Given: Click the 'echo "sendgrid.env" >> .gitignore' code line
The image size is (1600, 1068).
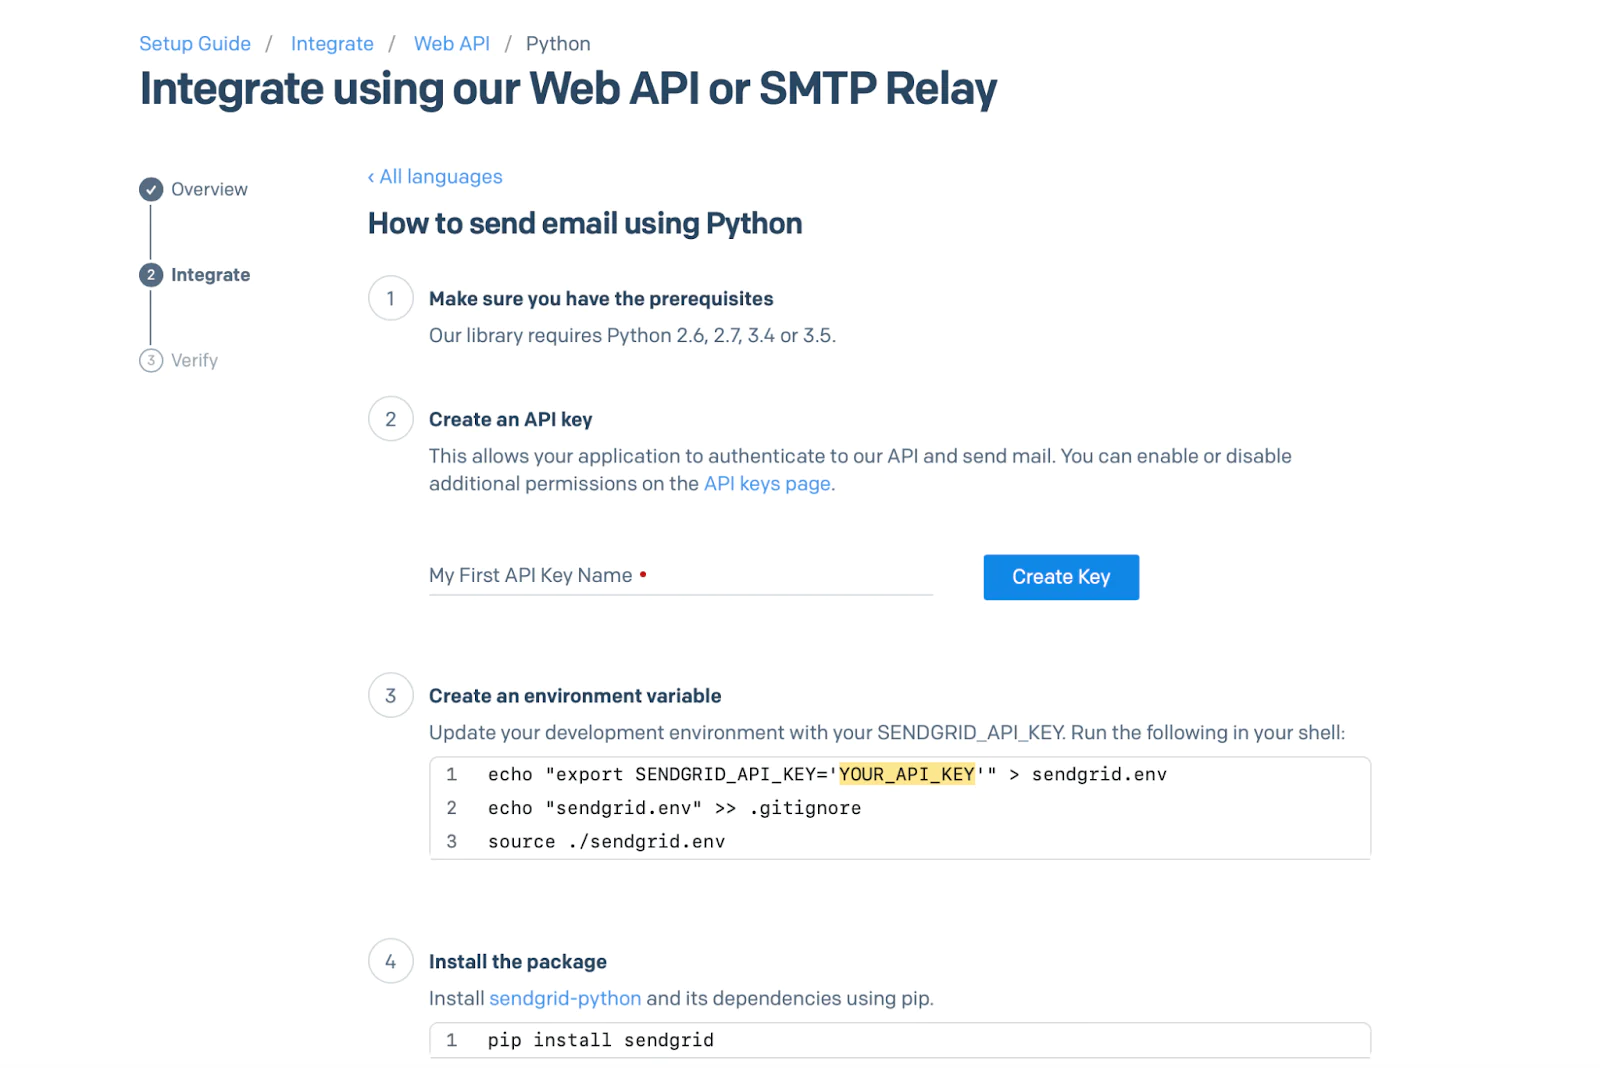Looking at the screenshot, I should 674,808.
